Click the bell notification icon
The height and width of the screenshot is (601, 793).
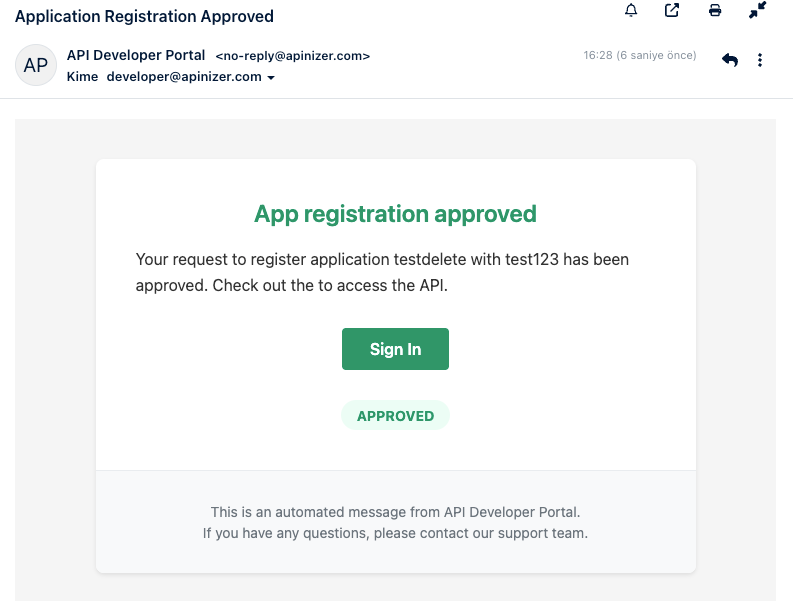631,11
